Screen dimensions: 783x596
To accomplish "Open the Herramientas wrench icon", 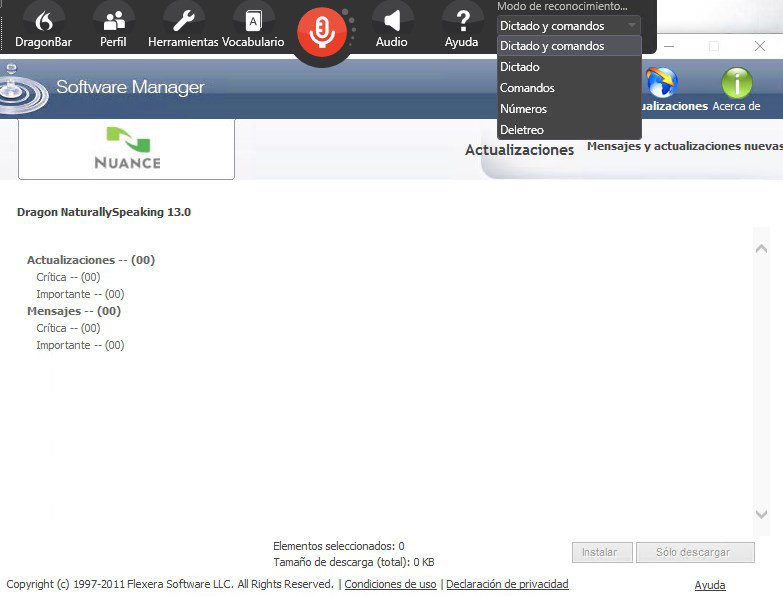I will pos(183,20).
